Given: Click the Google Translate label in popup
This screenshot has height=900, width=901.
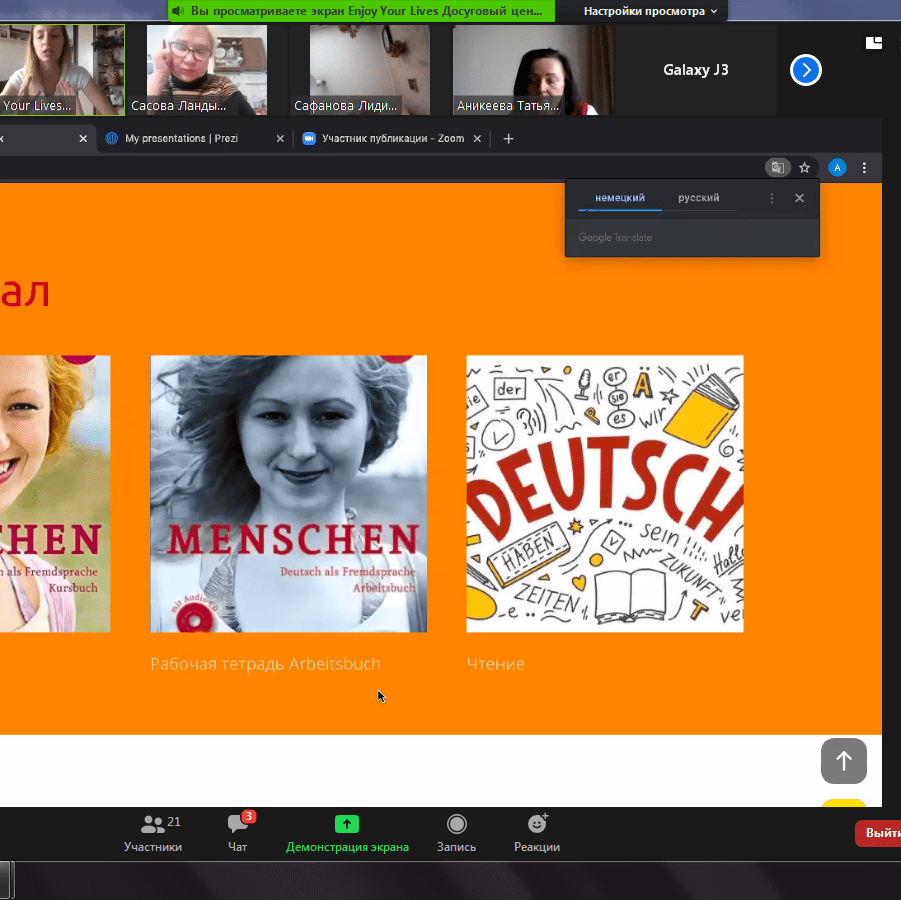Looking at the screenshot, I should (x=615, y=237).
